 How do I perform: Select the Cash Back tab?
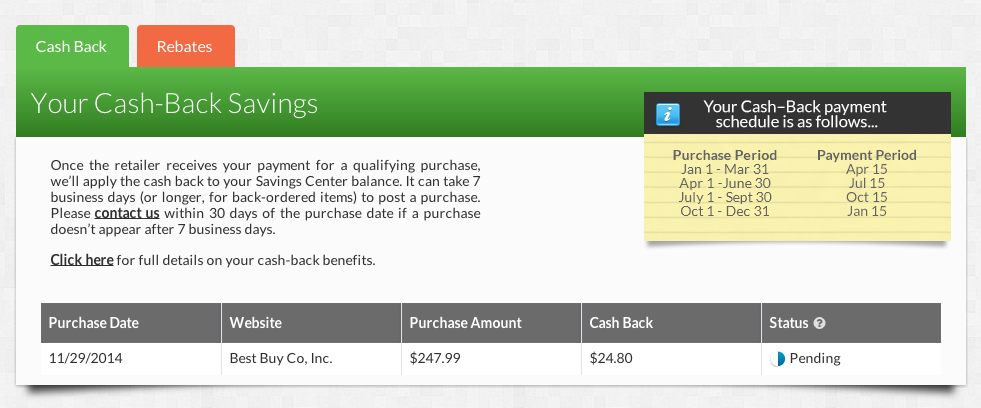(x=72, y=46)
